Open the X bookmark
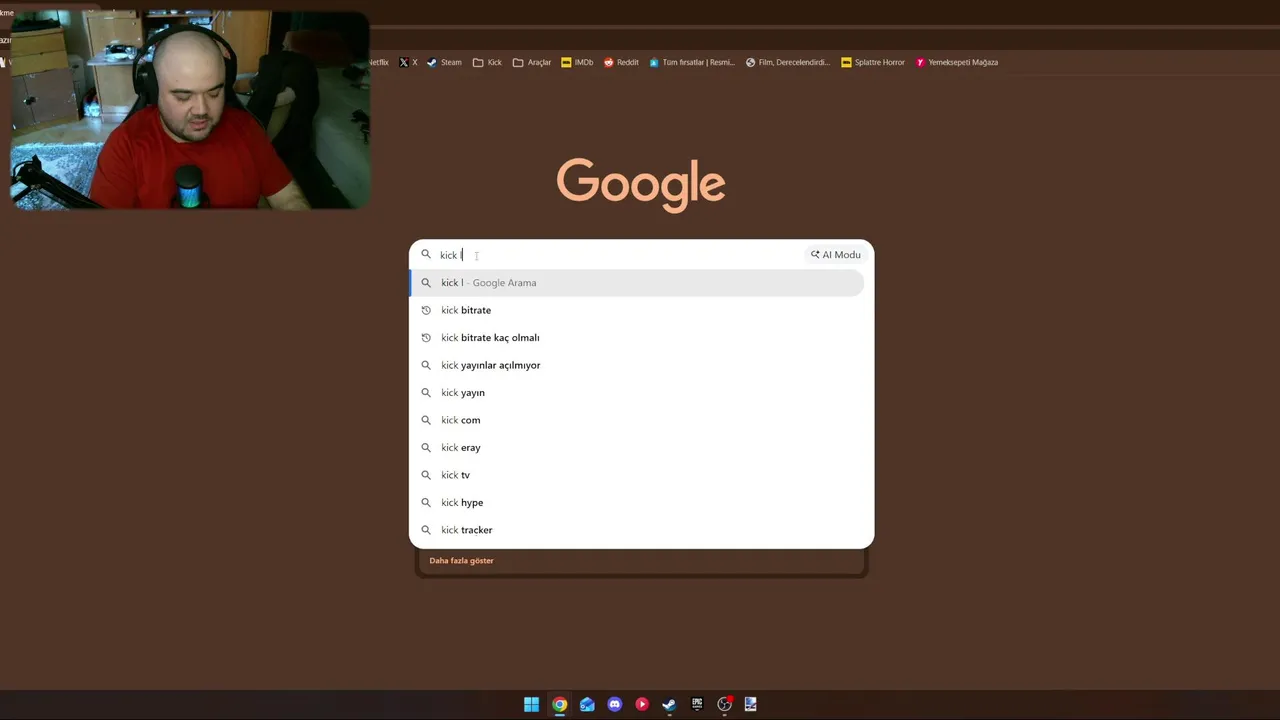 point(408,62)
